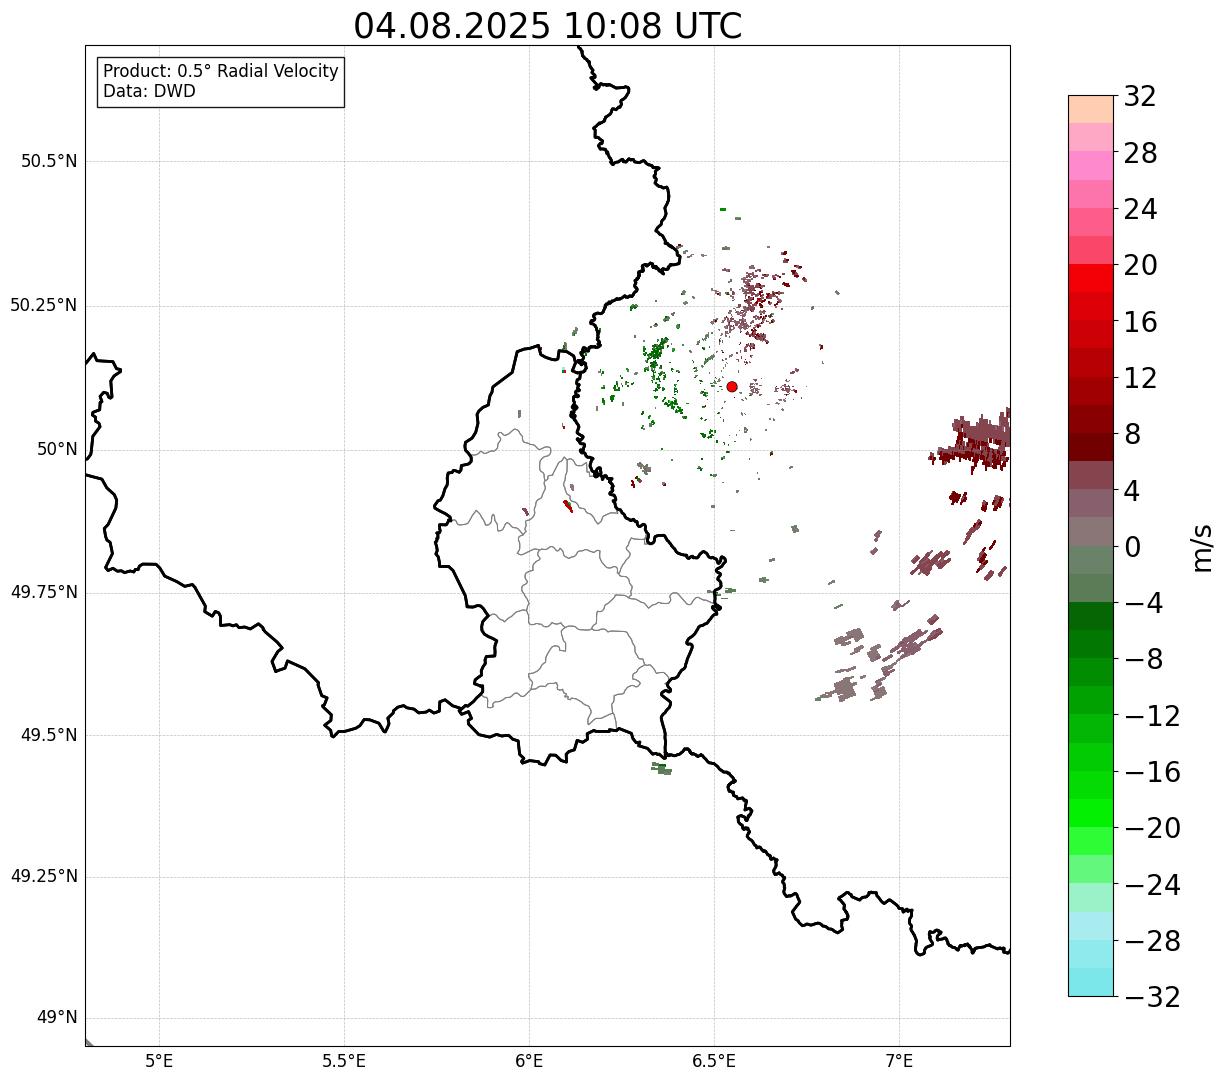
Task: Click the colorbar tick label −8
Action: 1144,660
